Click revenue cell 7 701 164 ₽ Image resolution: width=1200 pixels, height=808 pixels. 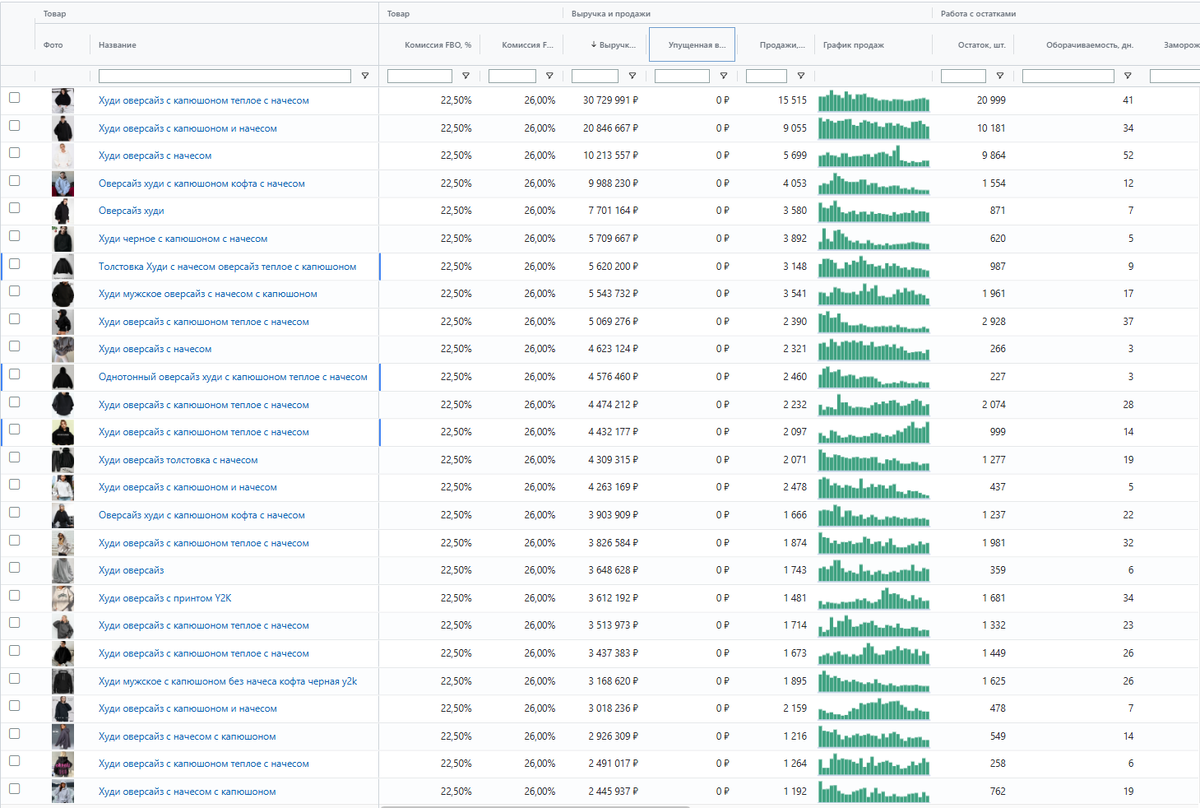pos(612,211)
